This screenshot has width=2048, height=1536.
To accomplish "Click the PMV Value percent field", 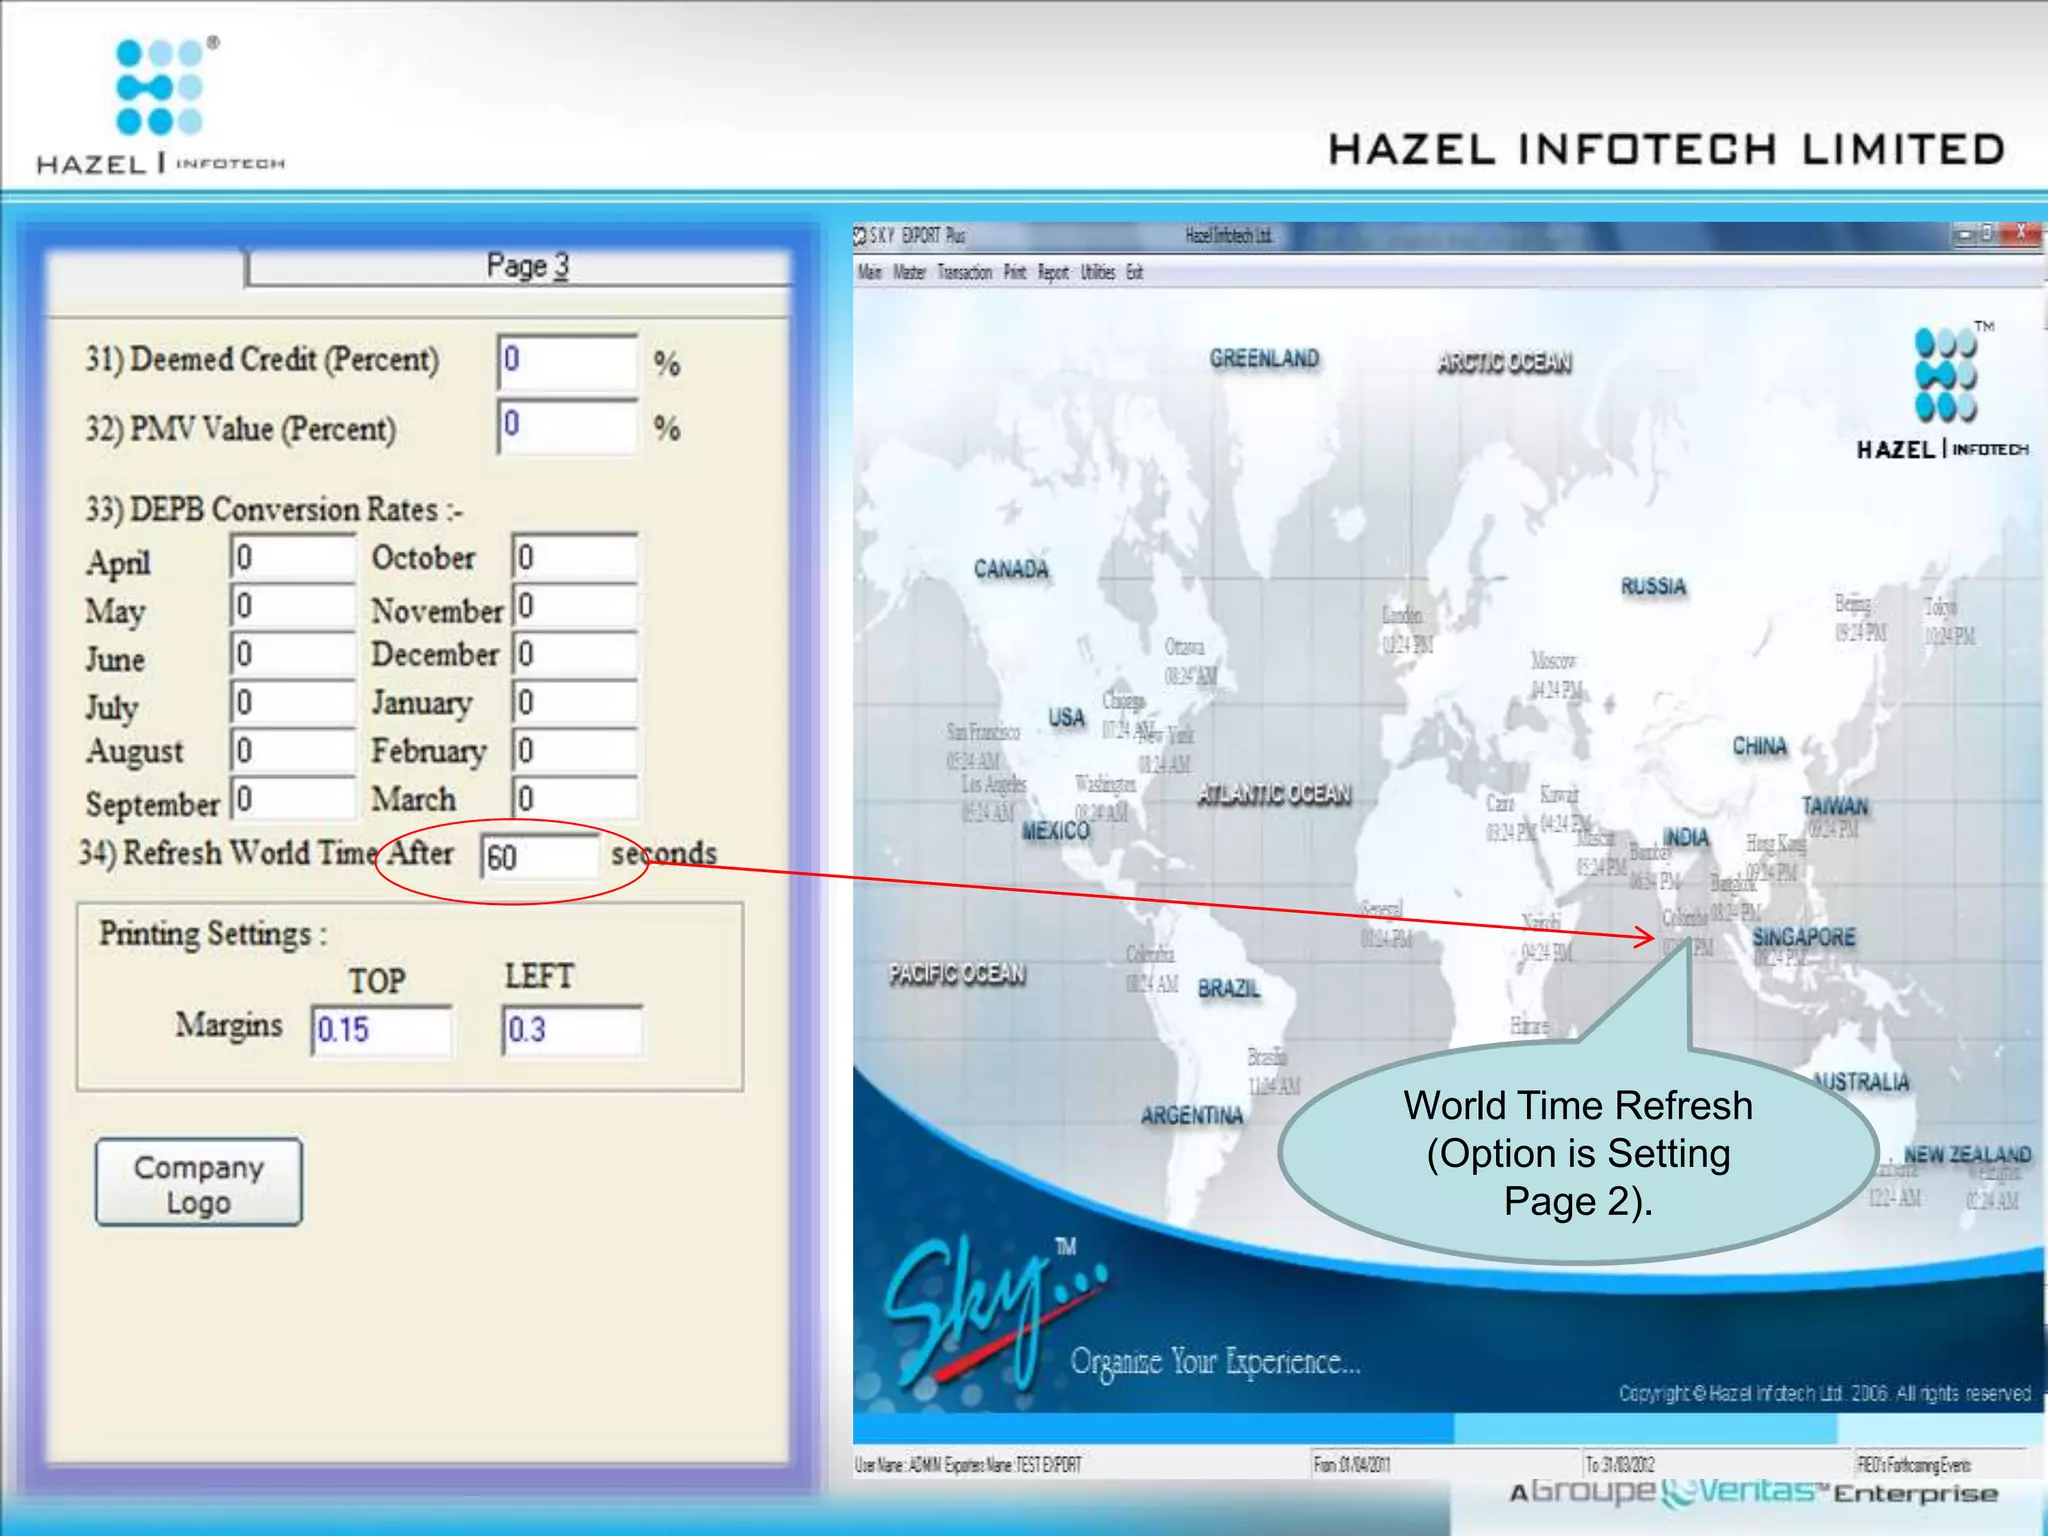I will [x=567, y=426].
